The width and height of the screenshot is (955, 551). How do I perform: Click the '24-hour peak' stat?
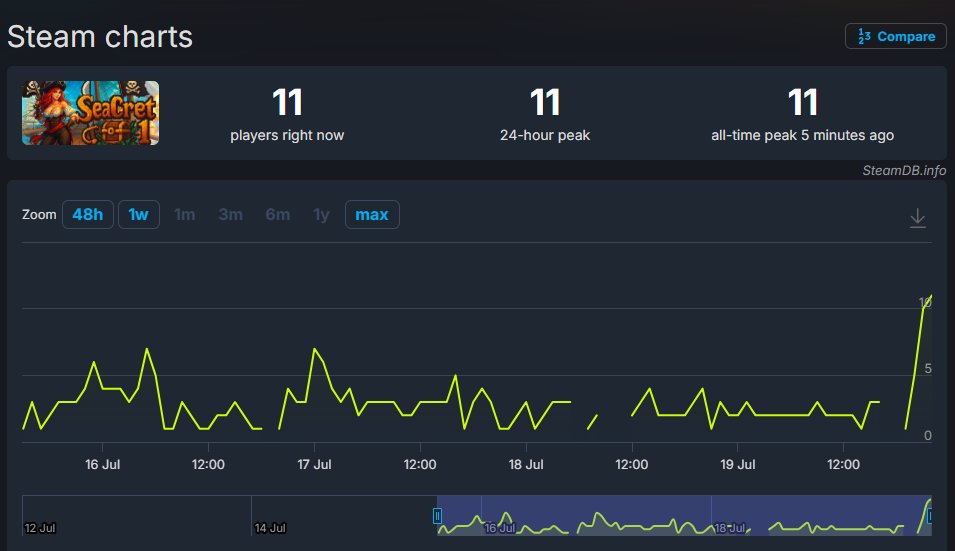pyautogui.click(x=544, y=114)
